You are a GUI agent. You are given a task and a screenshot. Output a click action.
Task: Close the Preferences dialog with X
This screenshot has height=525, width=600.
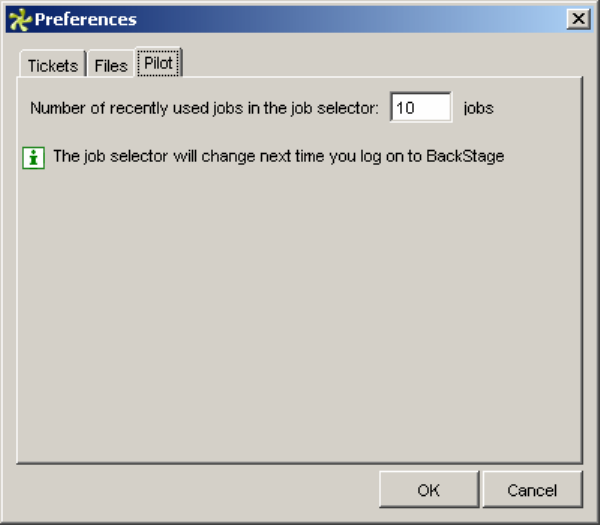(x=577, y=19)
